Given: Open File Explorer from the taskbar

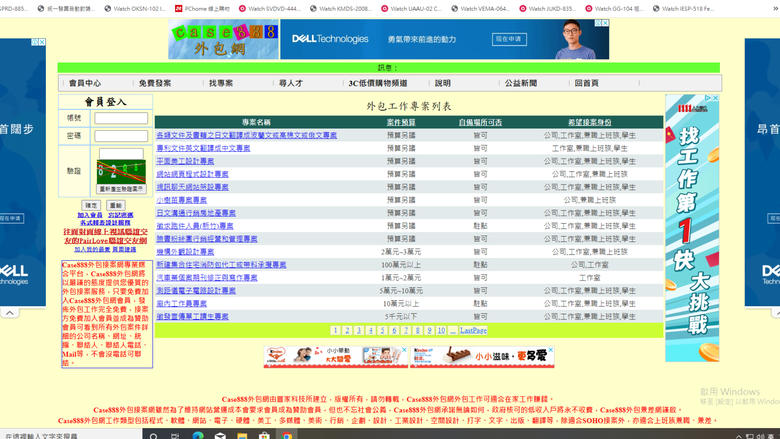Looking at the screenshot, I should click(242, 436).
